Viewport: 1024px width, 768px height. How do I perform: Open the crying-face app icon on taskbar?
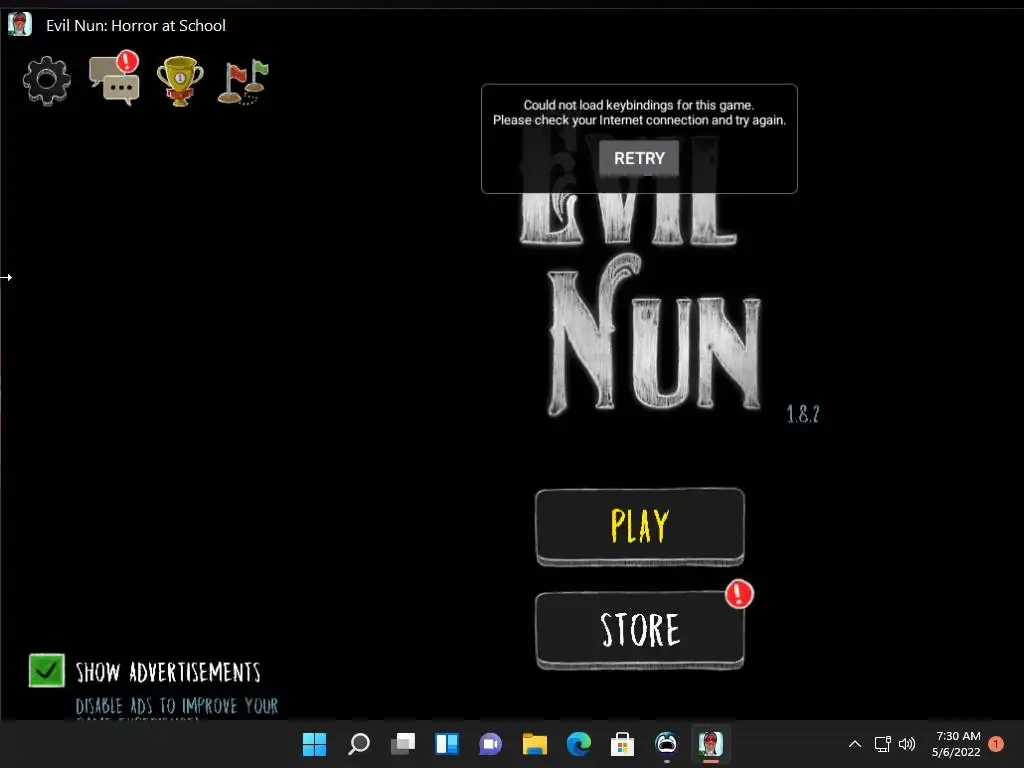click(666, 744)
